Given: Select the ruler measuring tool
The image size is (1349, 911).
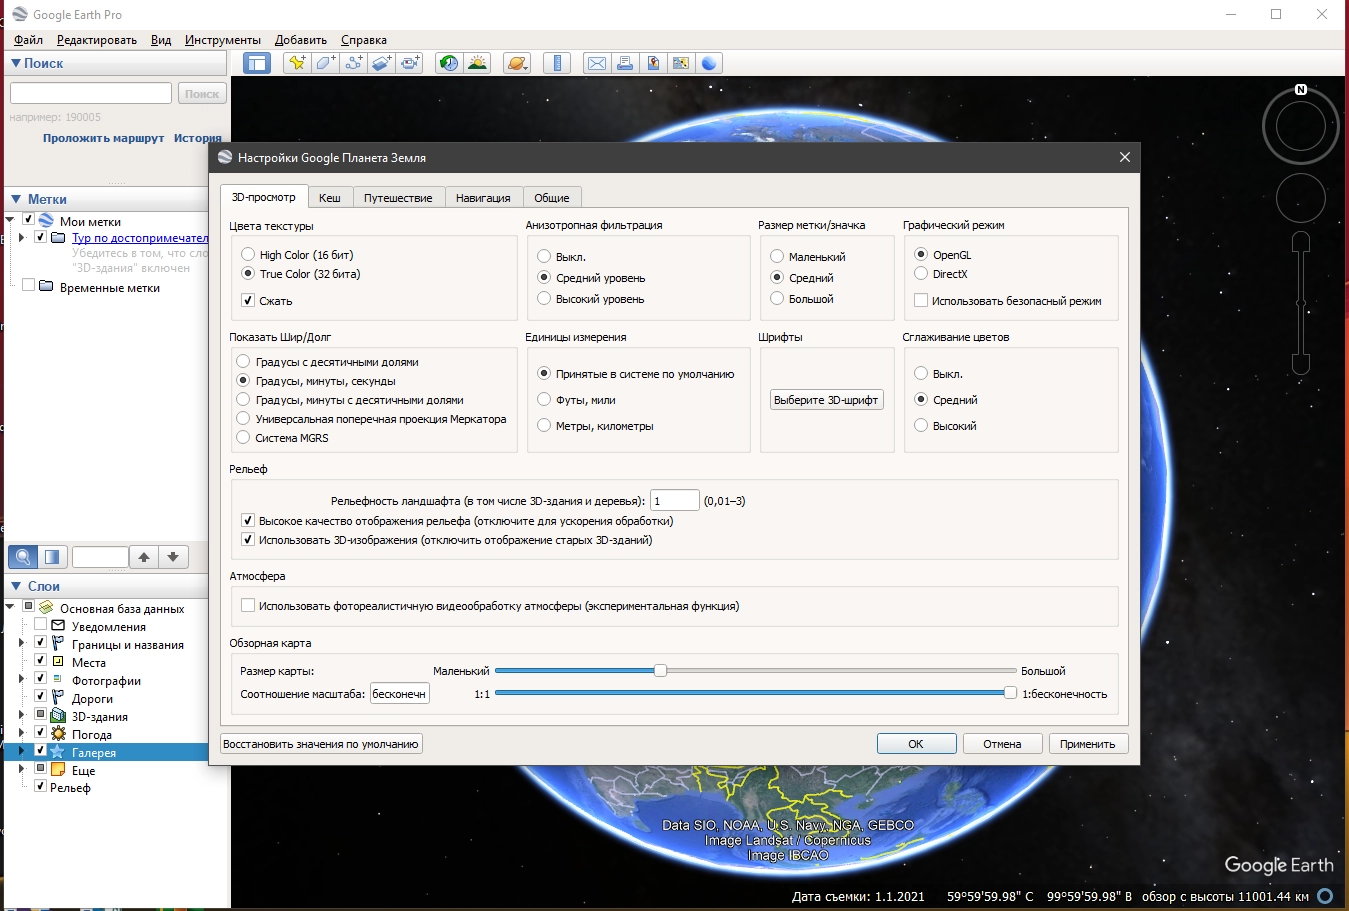Looking at the screenshot, I should click(557, 63).
